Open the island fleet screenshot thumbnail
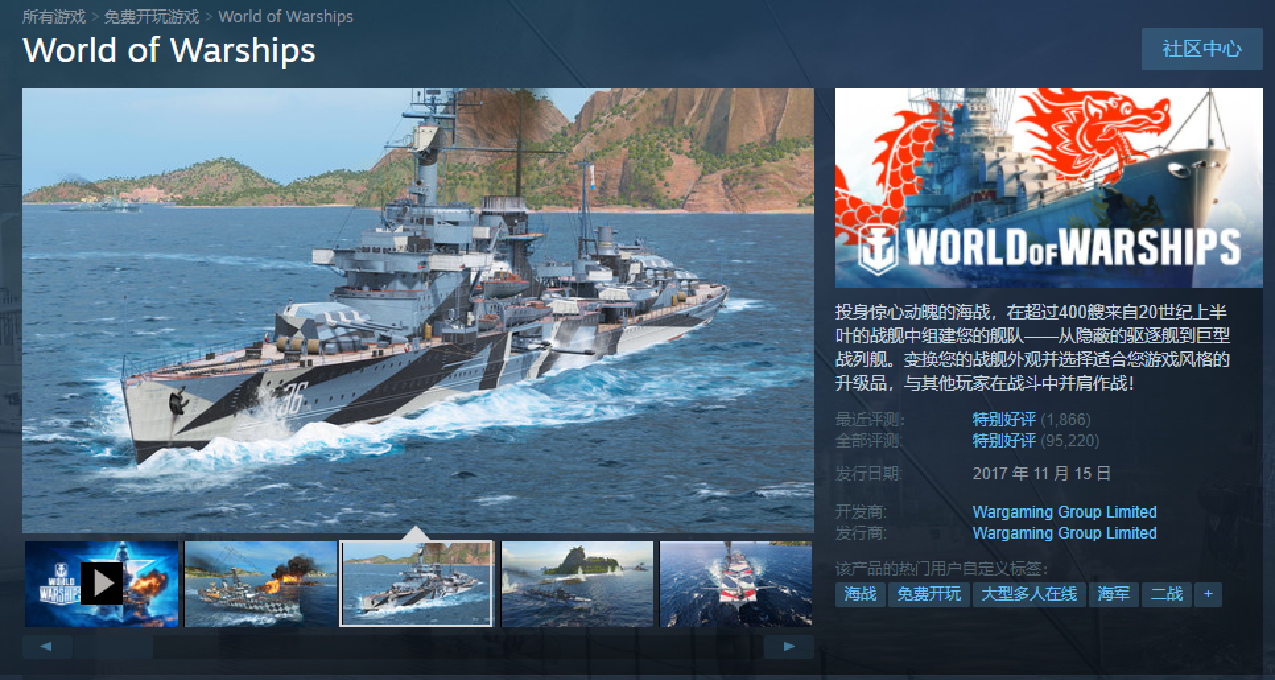Viewport: 1275px width, 680px height. (577, 584)
